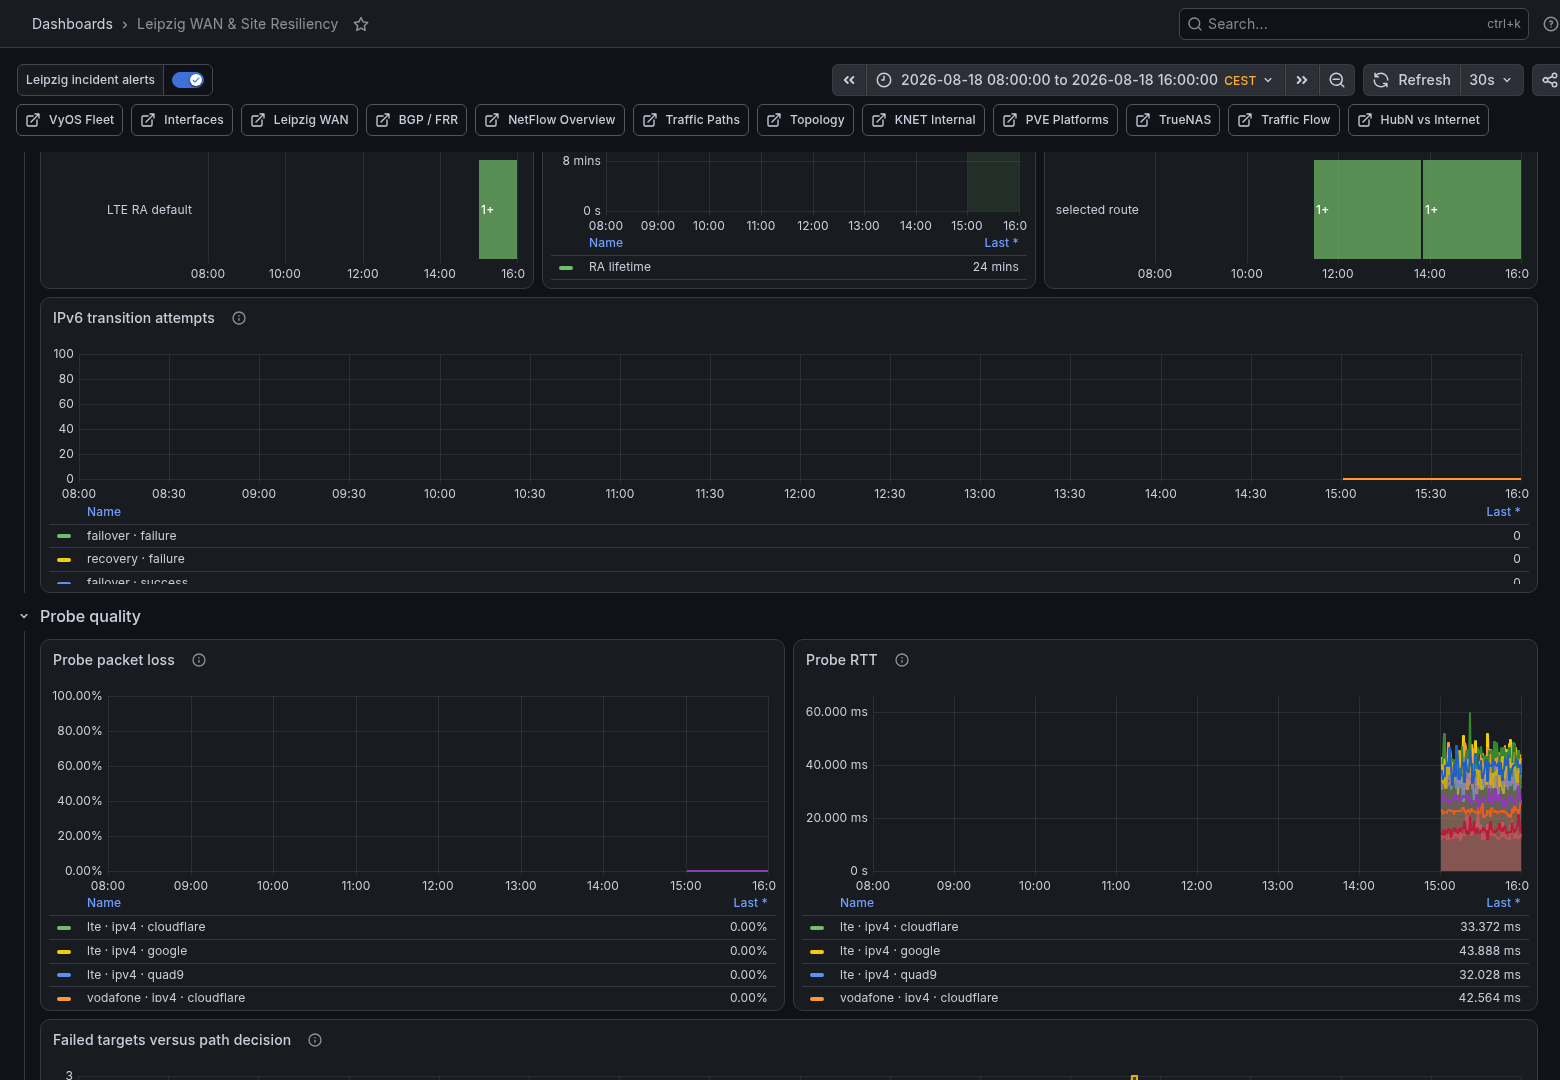Image resolution: width=1560 pixels, height=1080 pixels.
Task: Click external-link icon on Topology
Action: click(x=774, y=120)
